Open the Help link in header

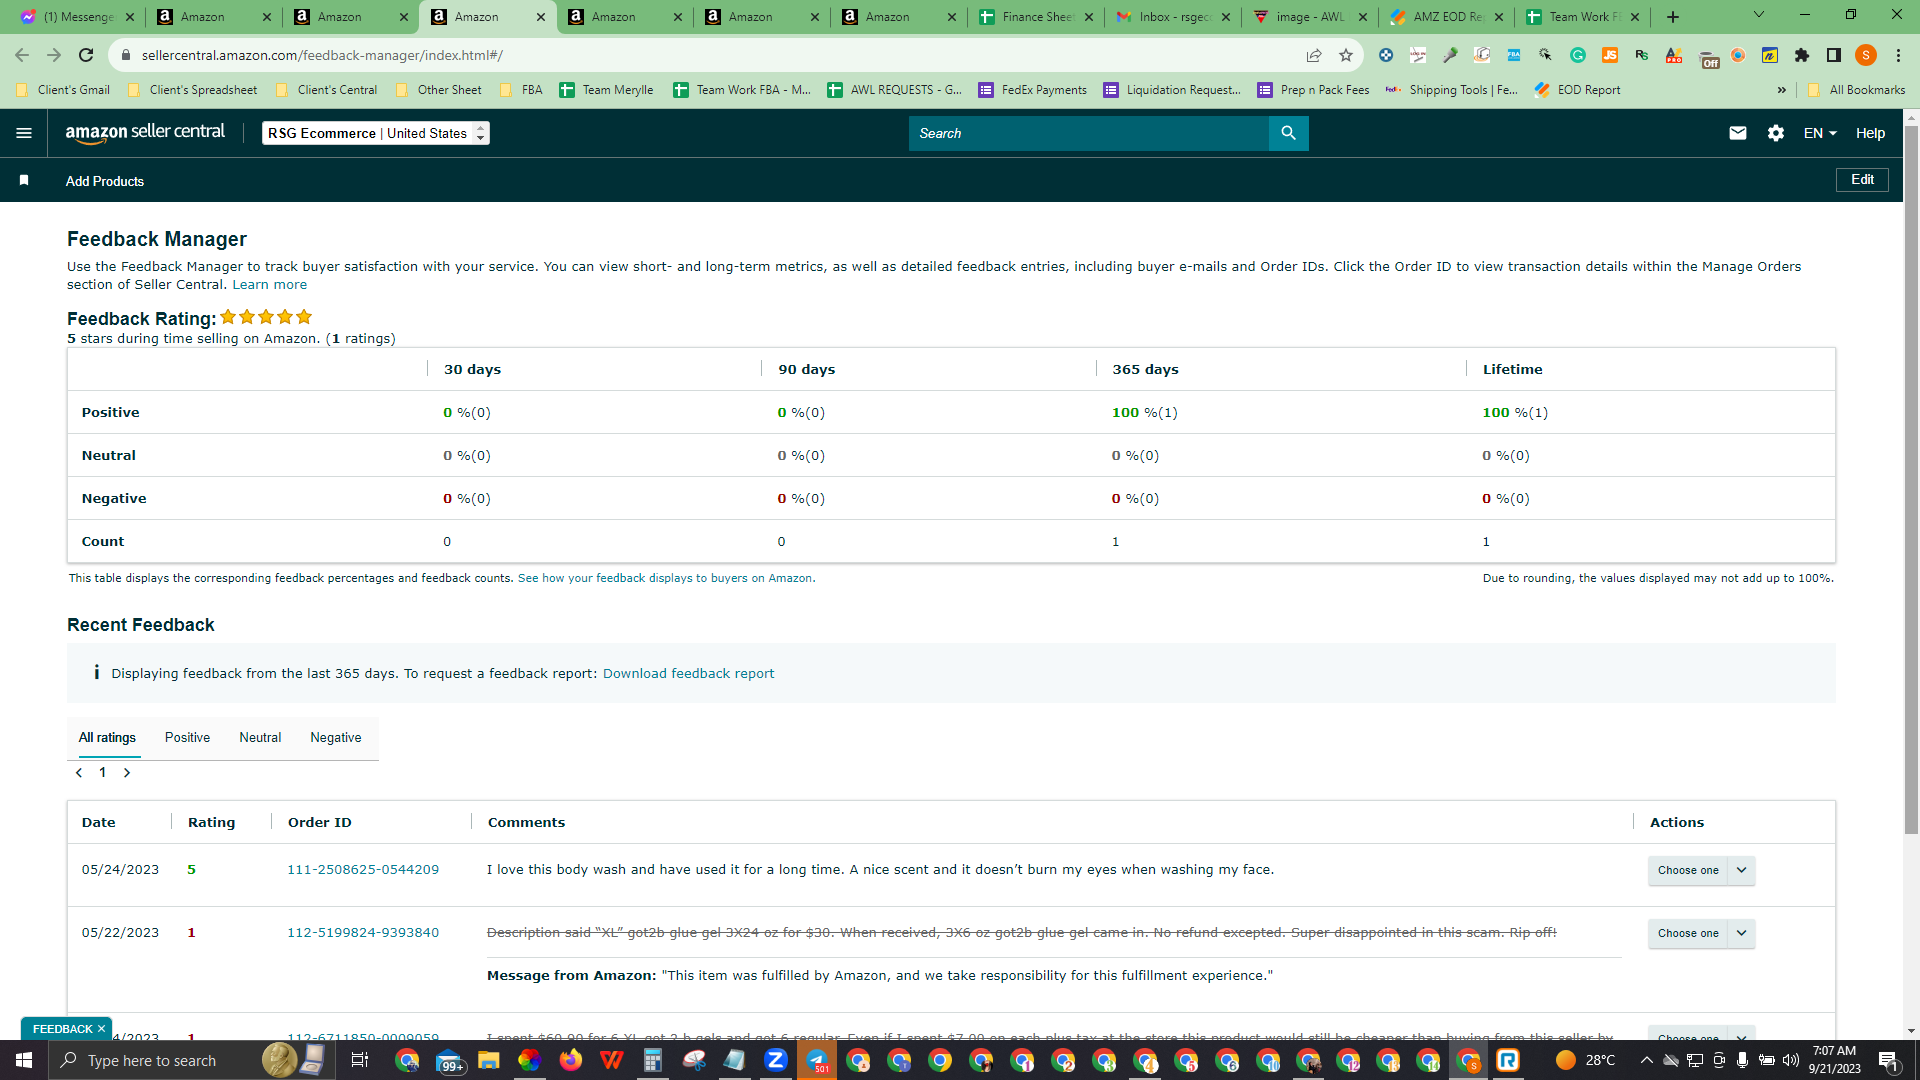click(1870, 133)
